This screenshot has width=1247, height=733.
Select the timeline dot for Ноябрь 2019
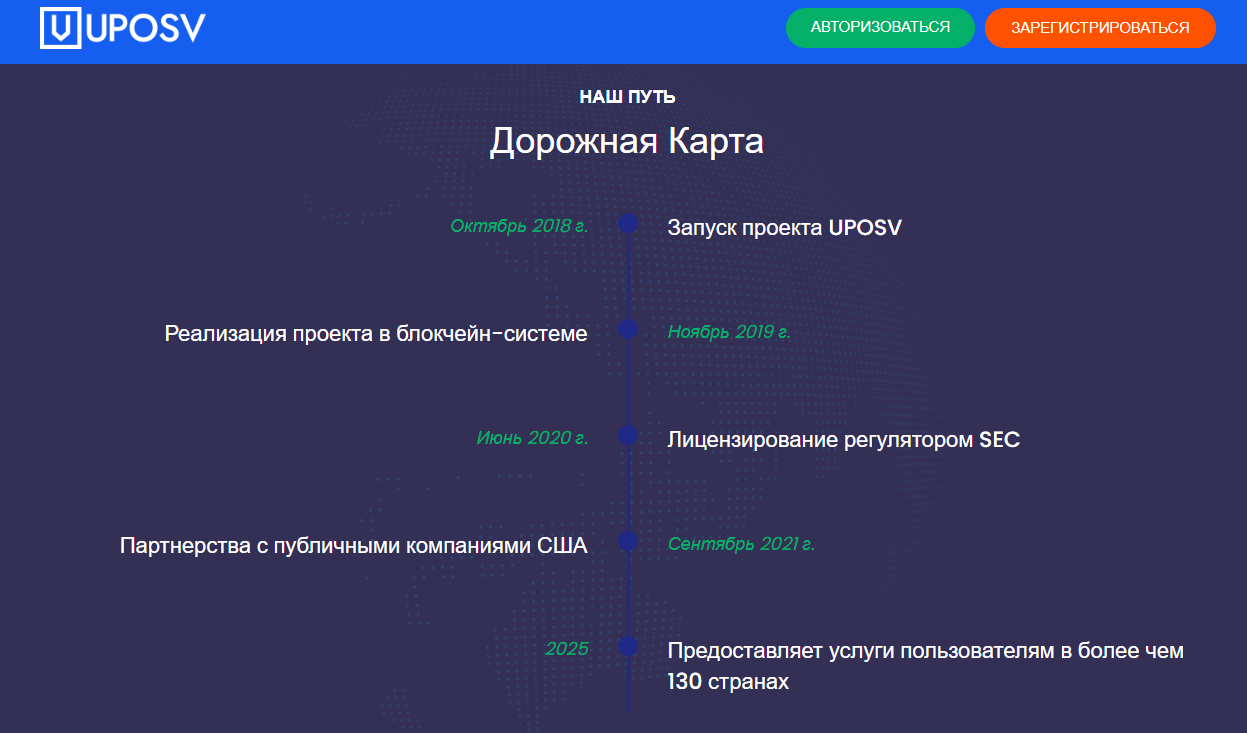[x=628, y=330]
